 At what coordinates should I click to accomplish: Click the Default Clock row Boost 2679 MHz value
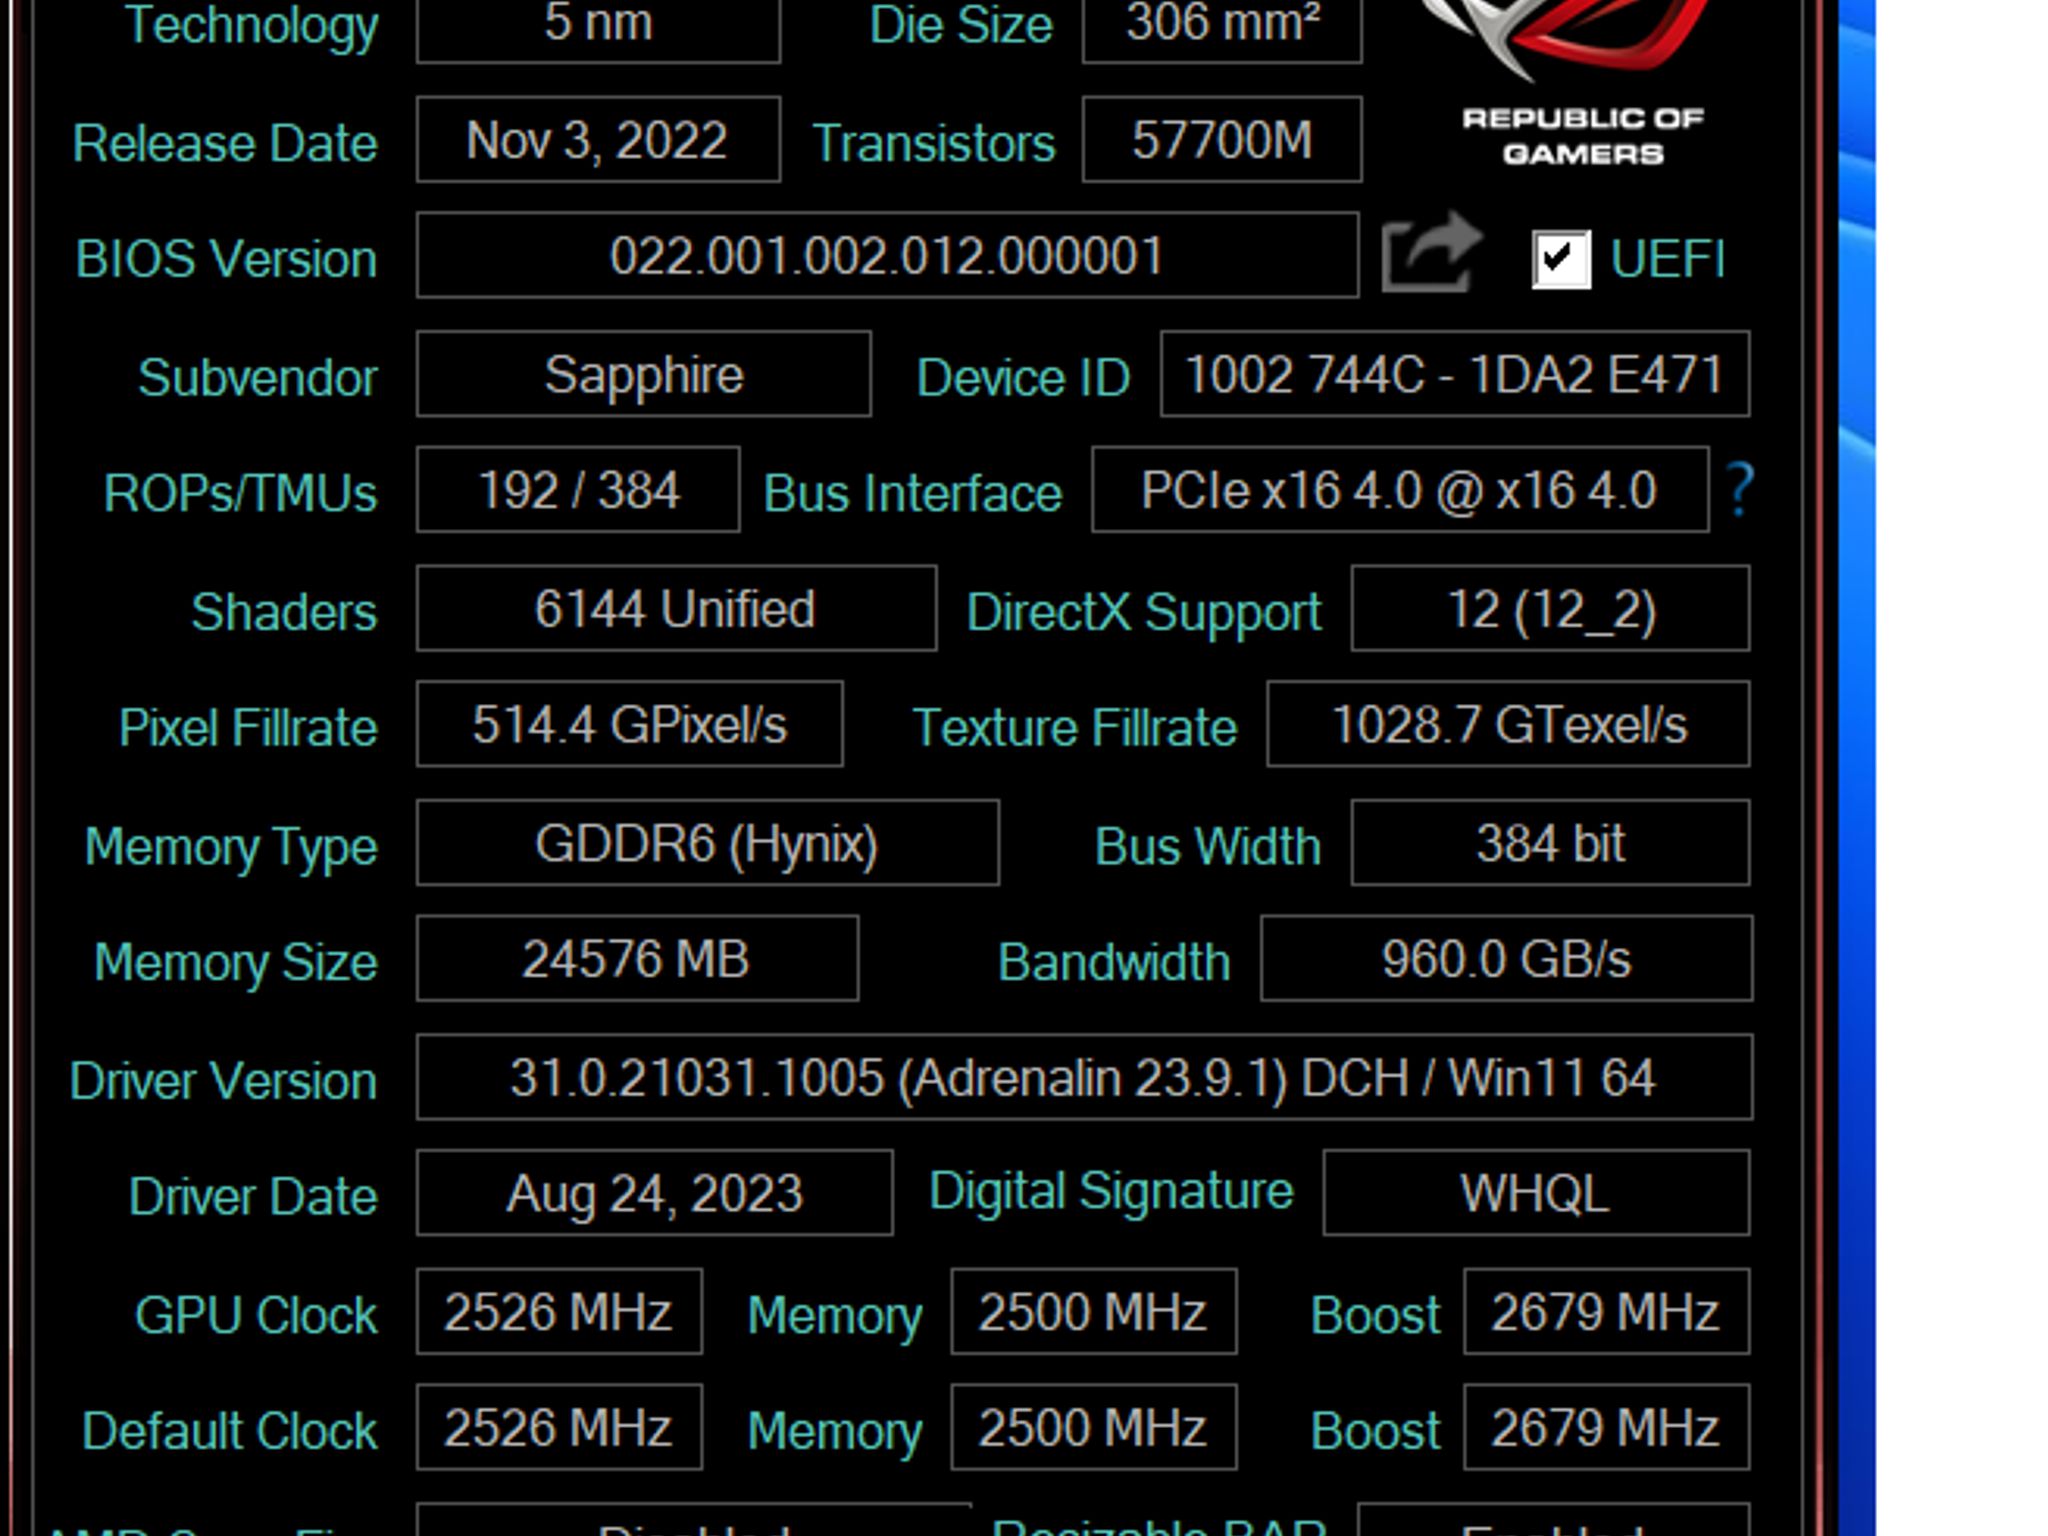(x=1606, y=1427)
